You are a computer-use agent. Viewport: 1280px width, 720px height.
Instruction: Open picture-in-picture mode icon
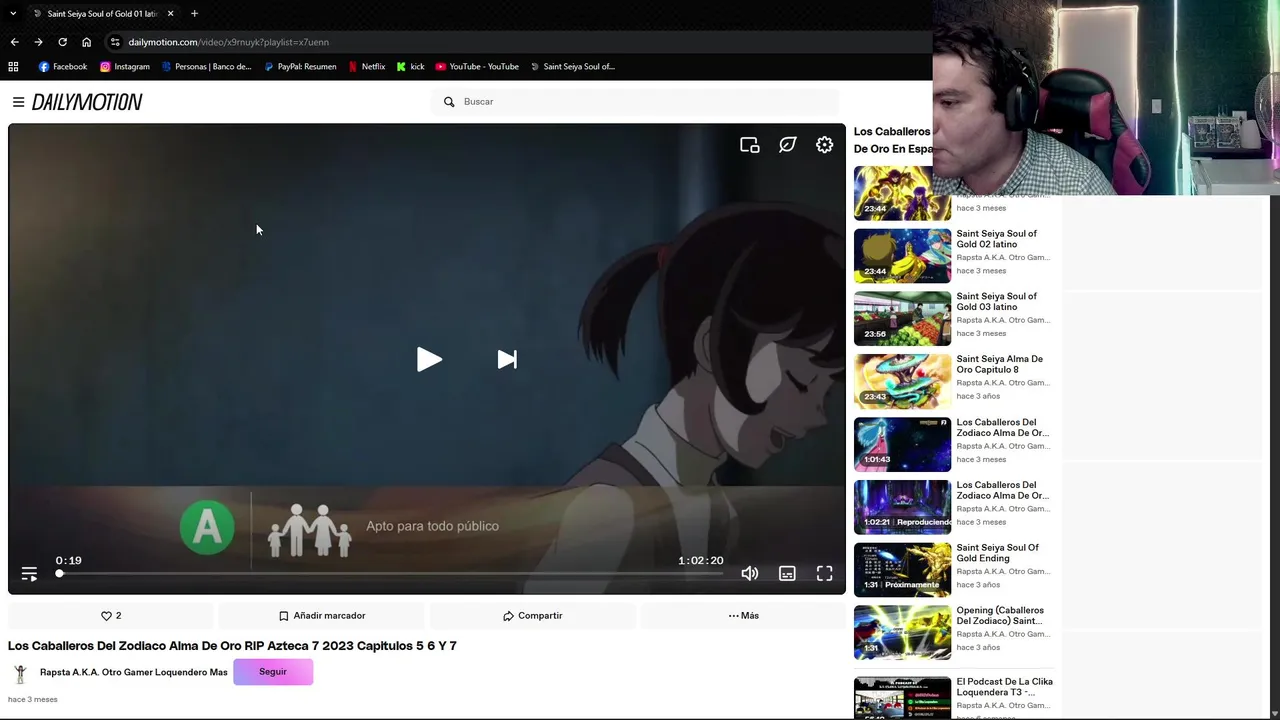[750, 145]
